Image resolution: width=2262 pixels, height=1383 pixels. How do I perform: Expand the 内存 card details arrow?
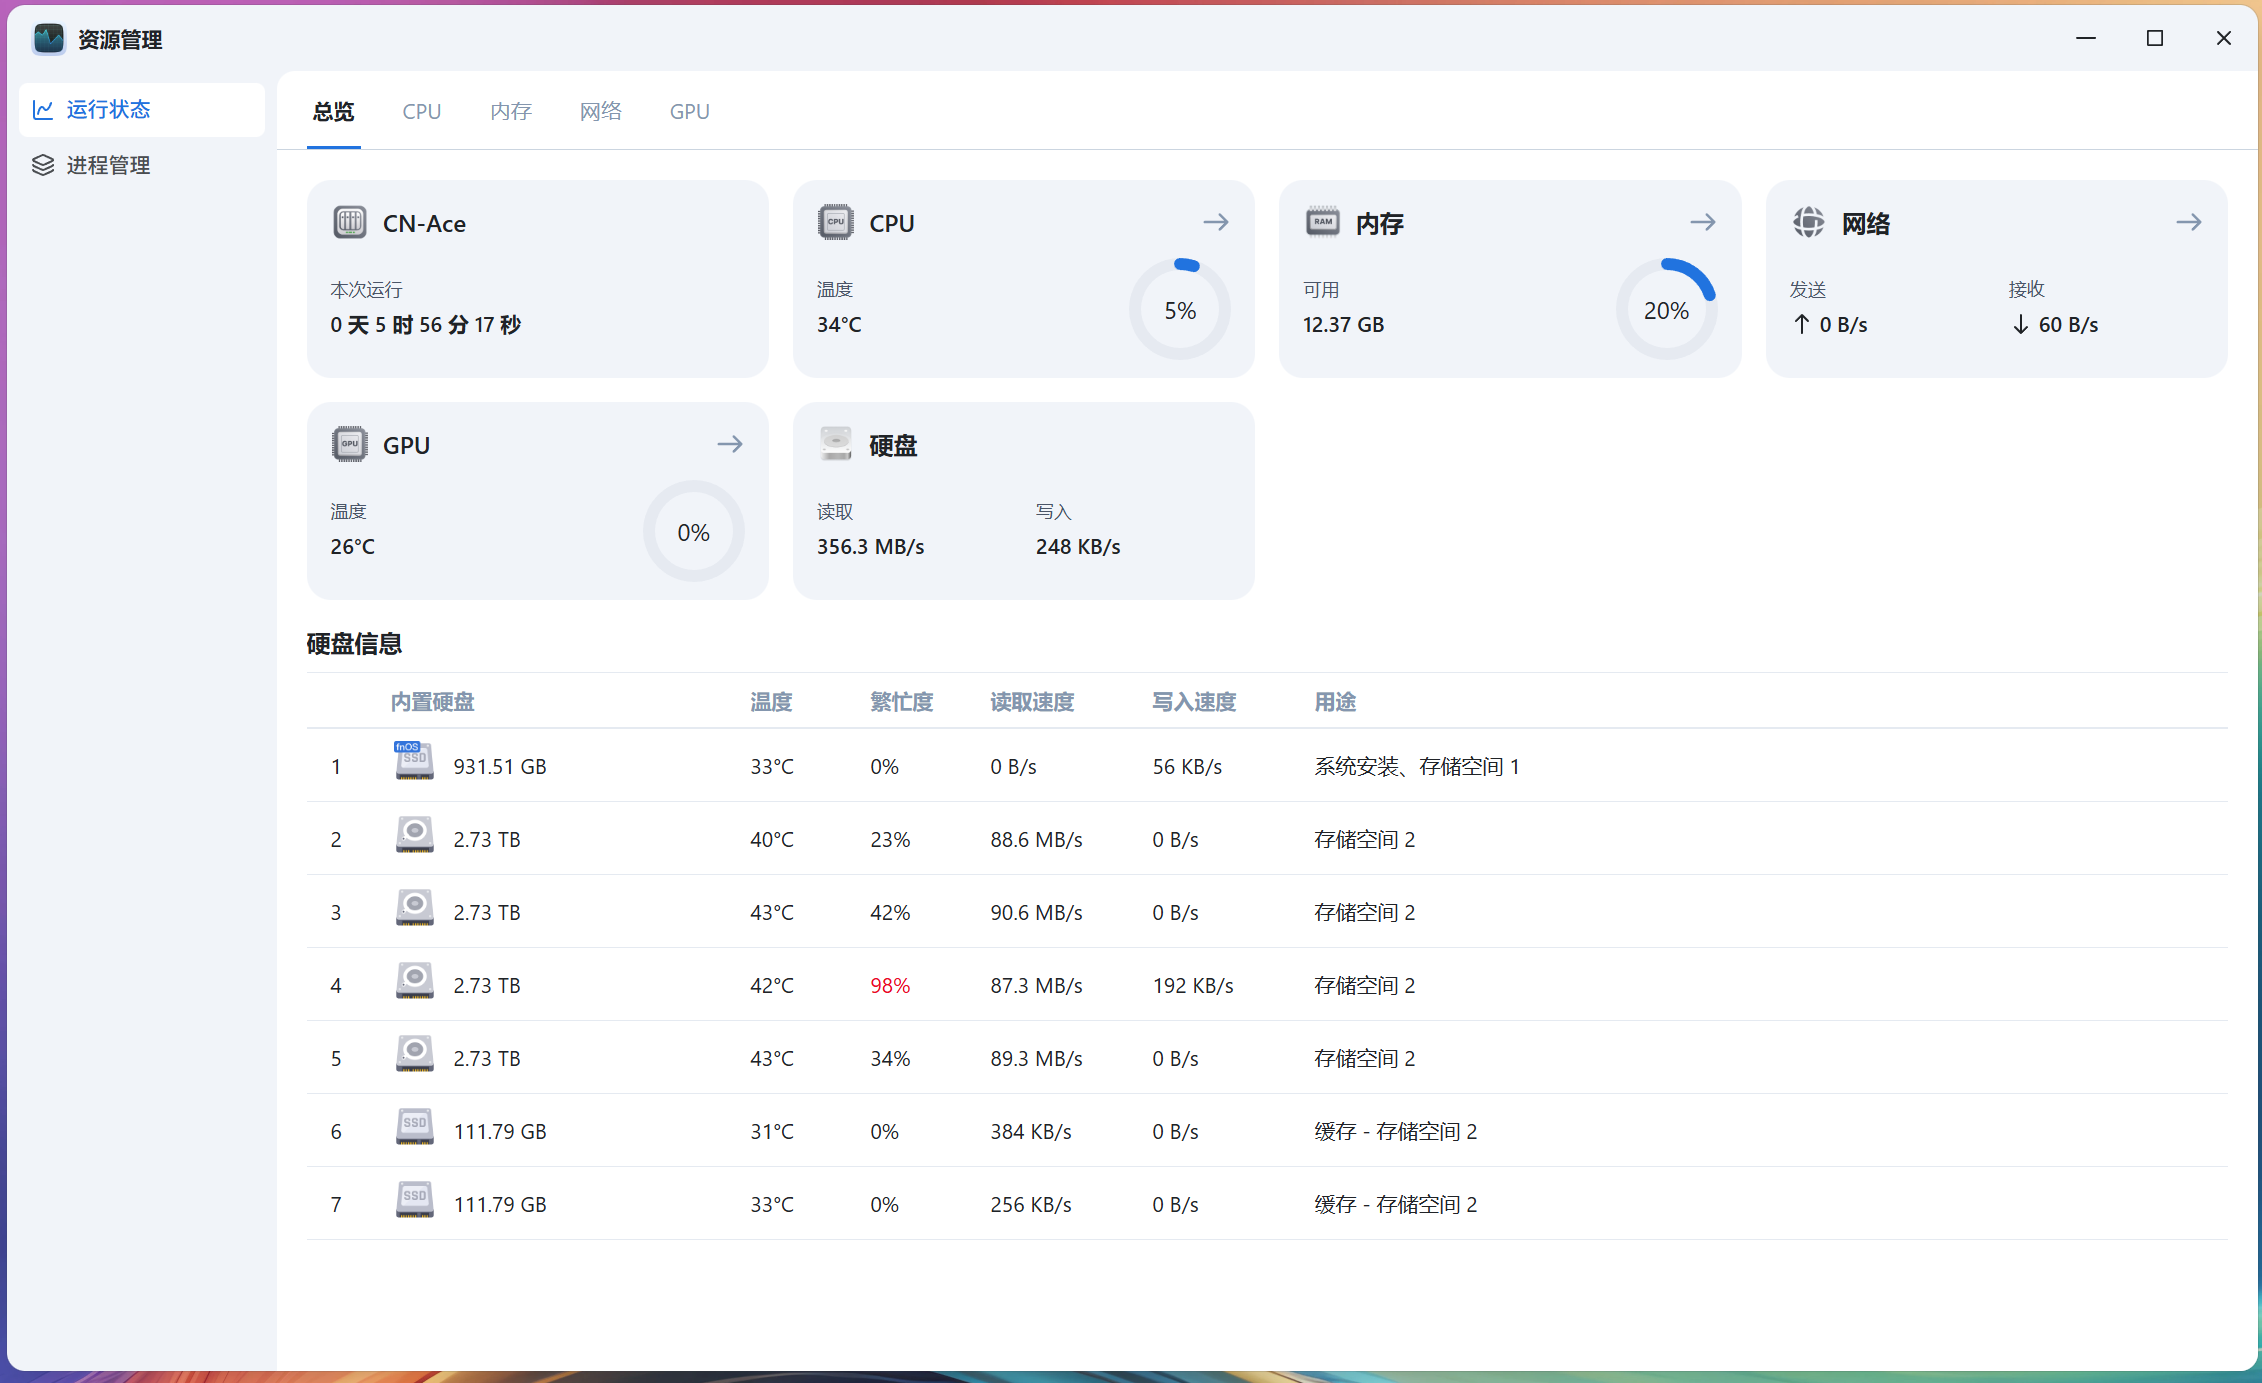coord(1703,221)
